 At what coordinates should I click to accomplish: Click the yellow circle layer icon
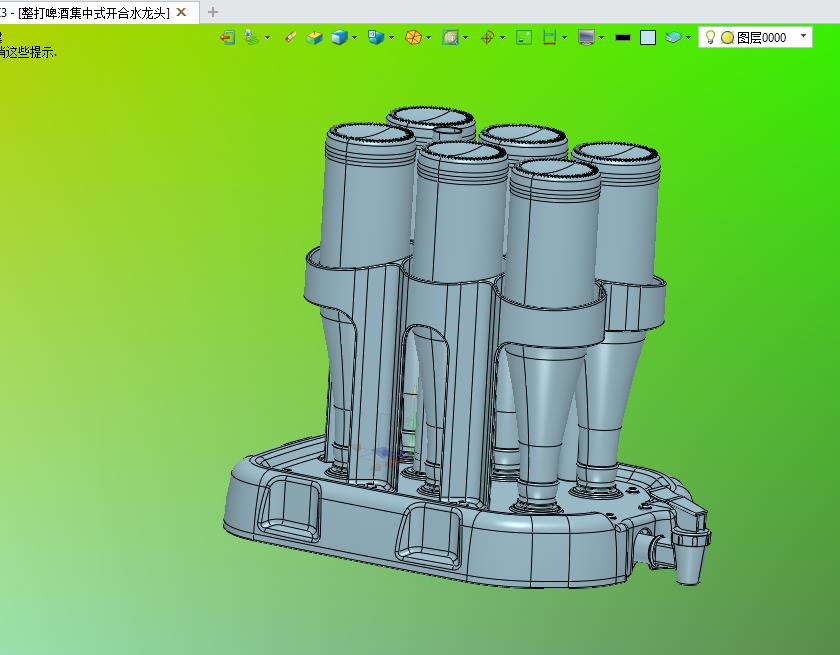click(727, 37)
